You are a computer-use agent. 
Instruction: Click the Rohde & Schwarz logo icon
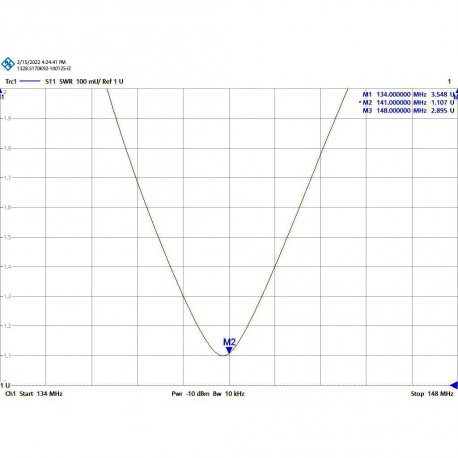[8, 64]
